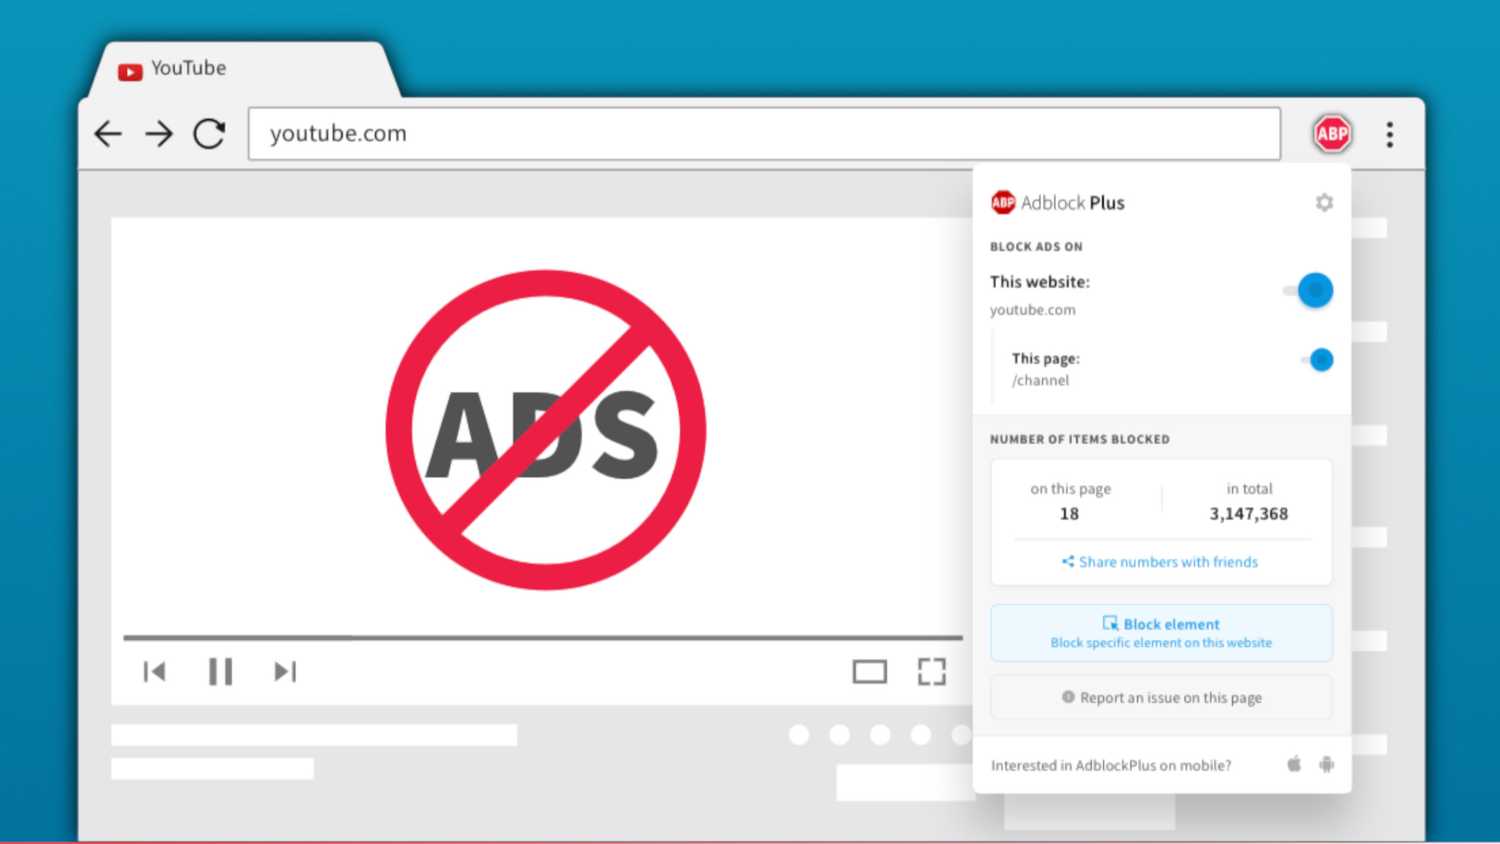Select the theater mode icon in the player
The width and height of the screenshot is (1500, 844).
click(869, 671)
